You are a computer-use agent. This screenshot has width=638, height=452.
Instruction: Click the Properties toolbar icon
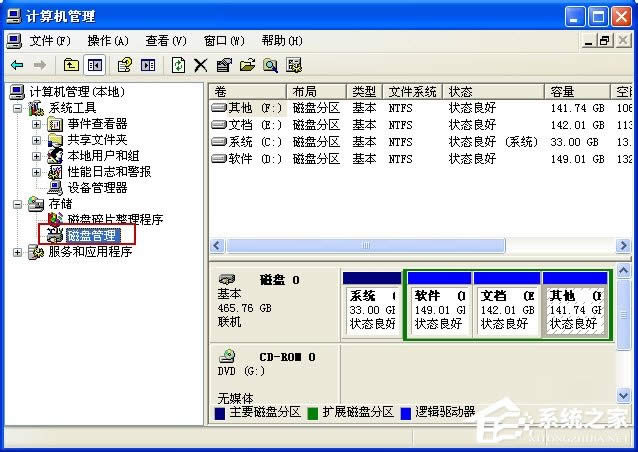(223, 65)
